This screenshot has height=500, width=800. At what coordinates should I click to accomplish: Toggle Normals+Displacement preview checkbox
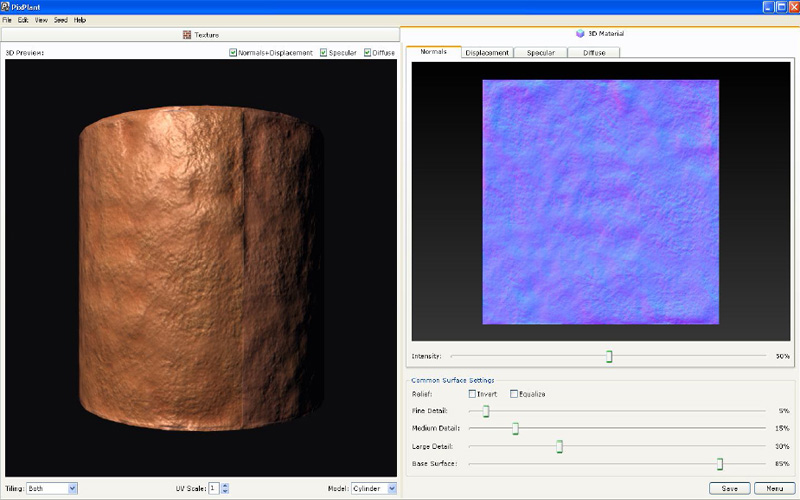233,53
